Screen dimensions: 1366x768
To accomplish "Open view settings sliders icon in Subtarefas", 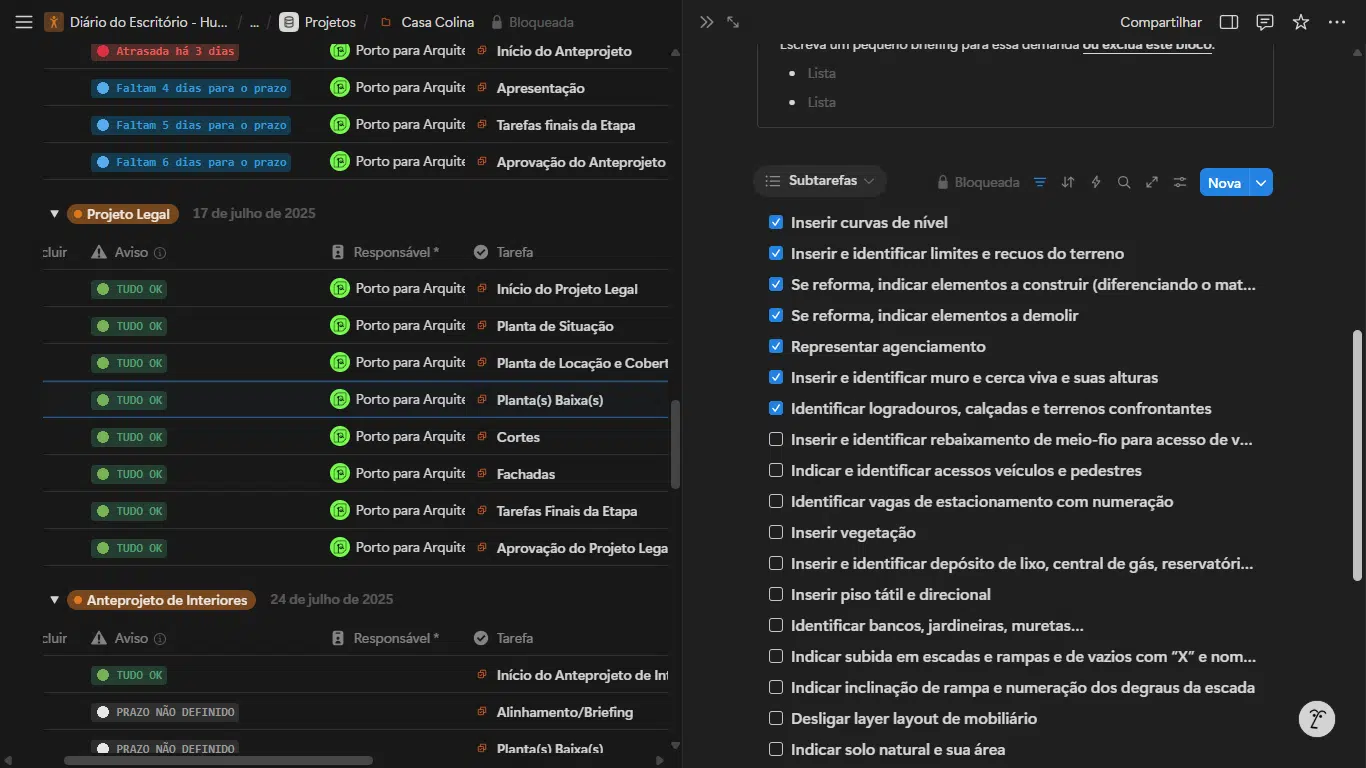I will (1180, 182).
